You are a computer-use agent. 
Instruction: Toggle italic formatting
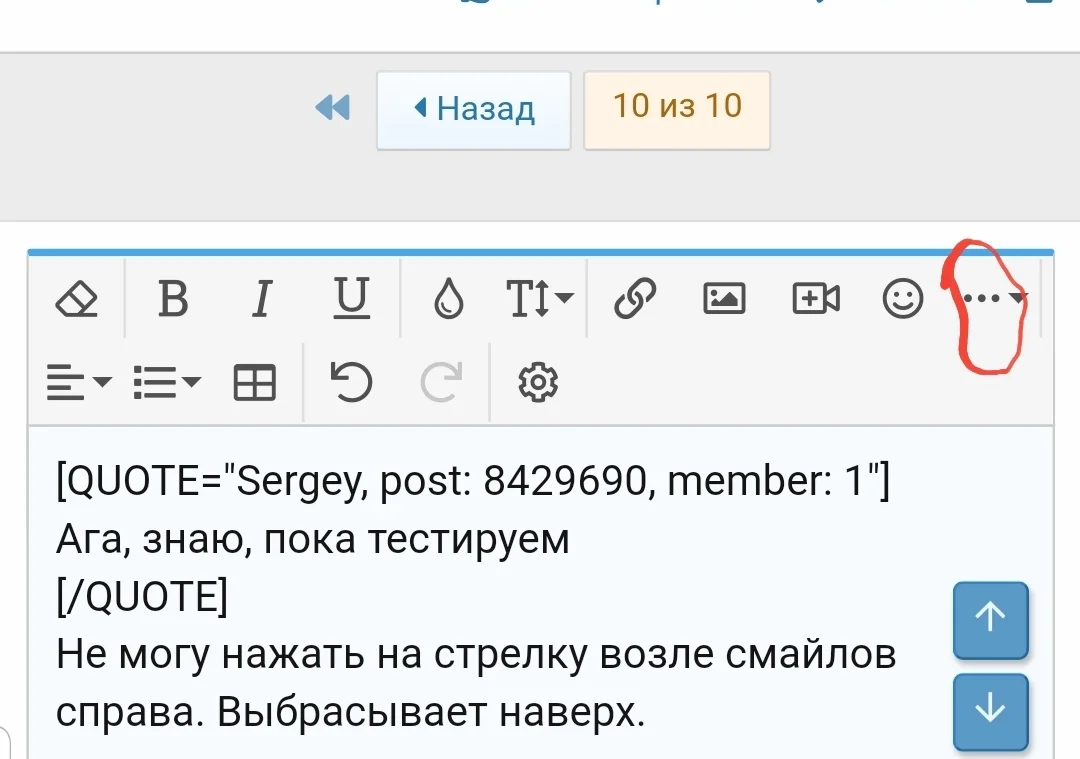click(x=261, y=297)
